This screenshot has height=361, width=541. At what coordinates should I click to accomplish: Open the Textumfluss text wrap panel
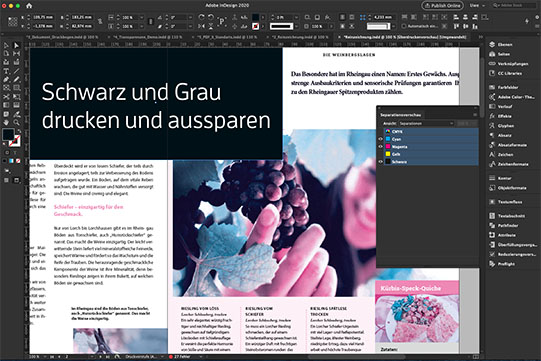pos(506,202)
